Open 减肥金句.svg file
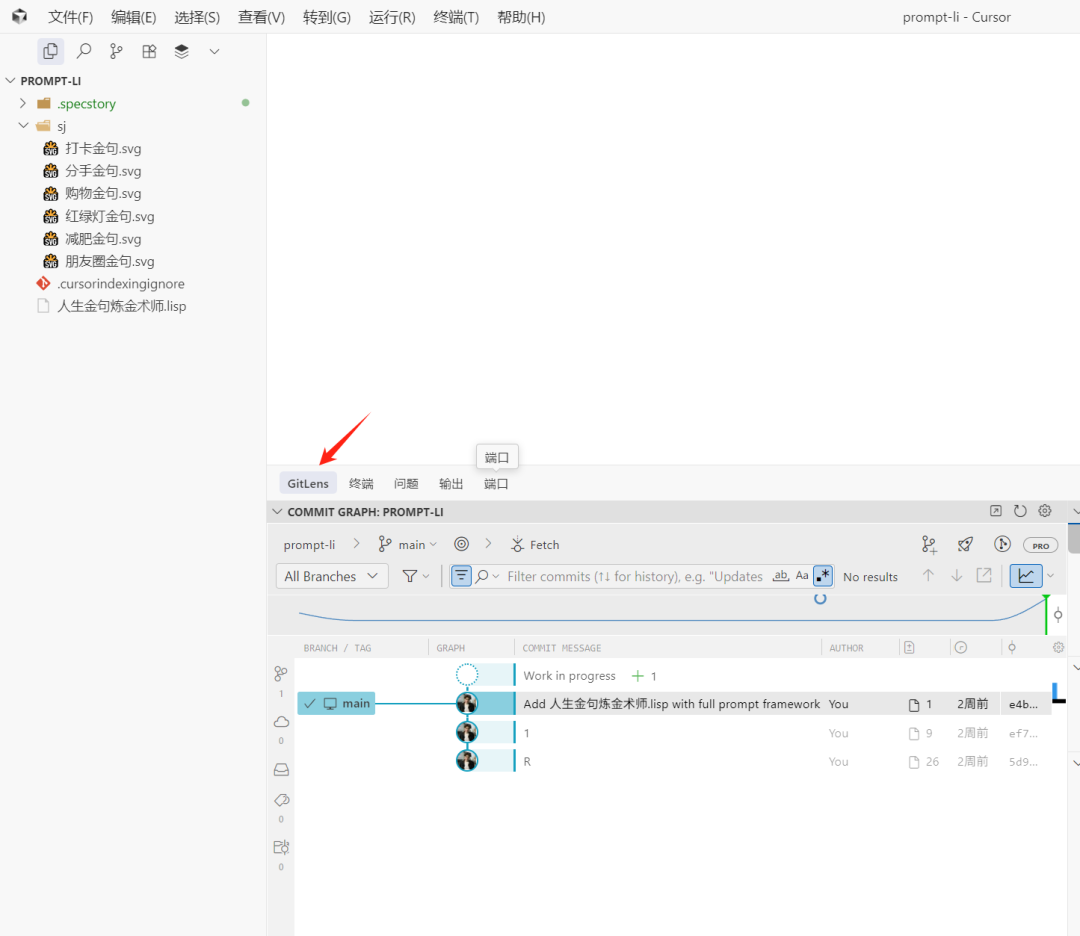 [103, 239]
